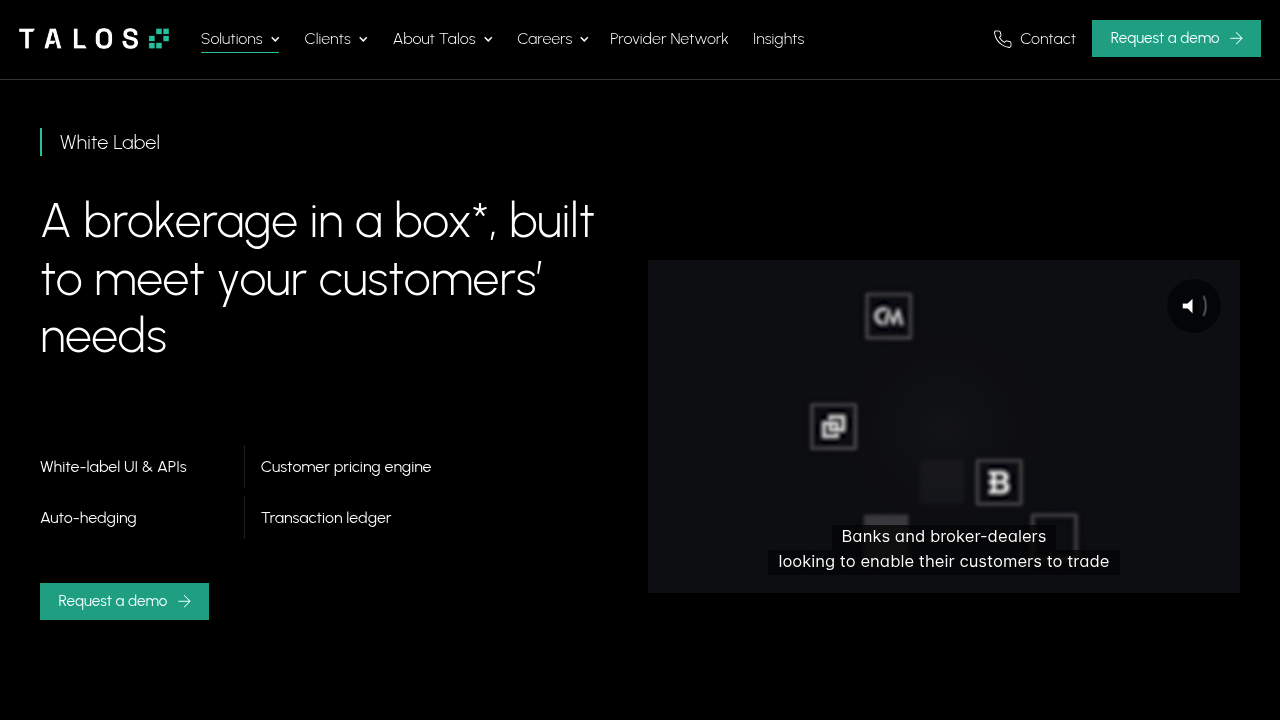Open the Provider Network nav item
The width and height of the screenshot is (1280, 720).
coord(669,39)
